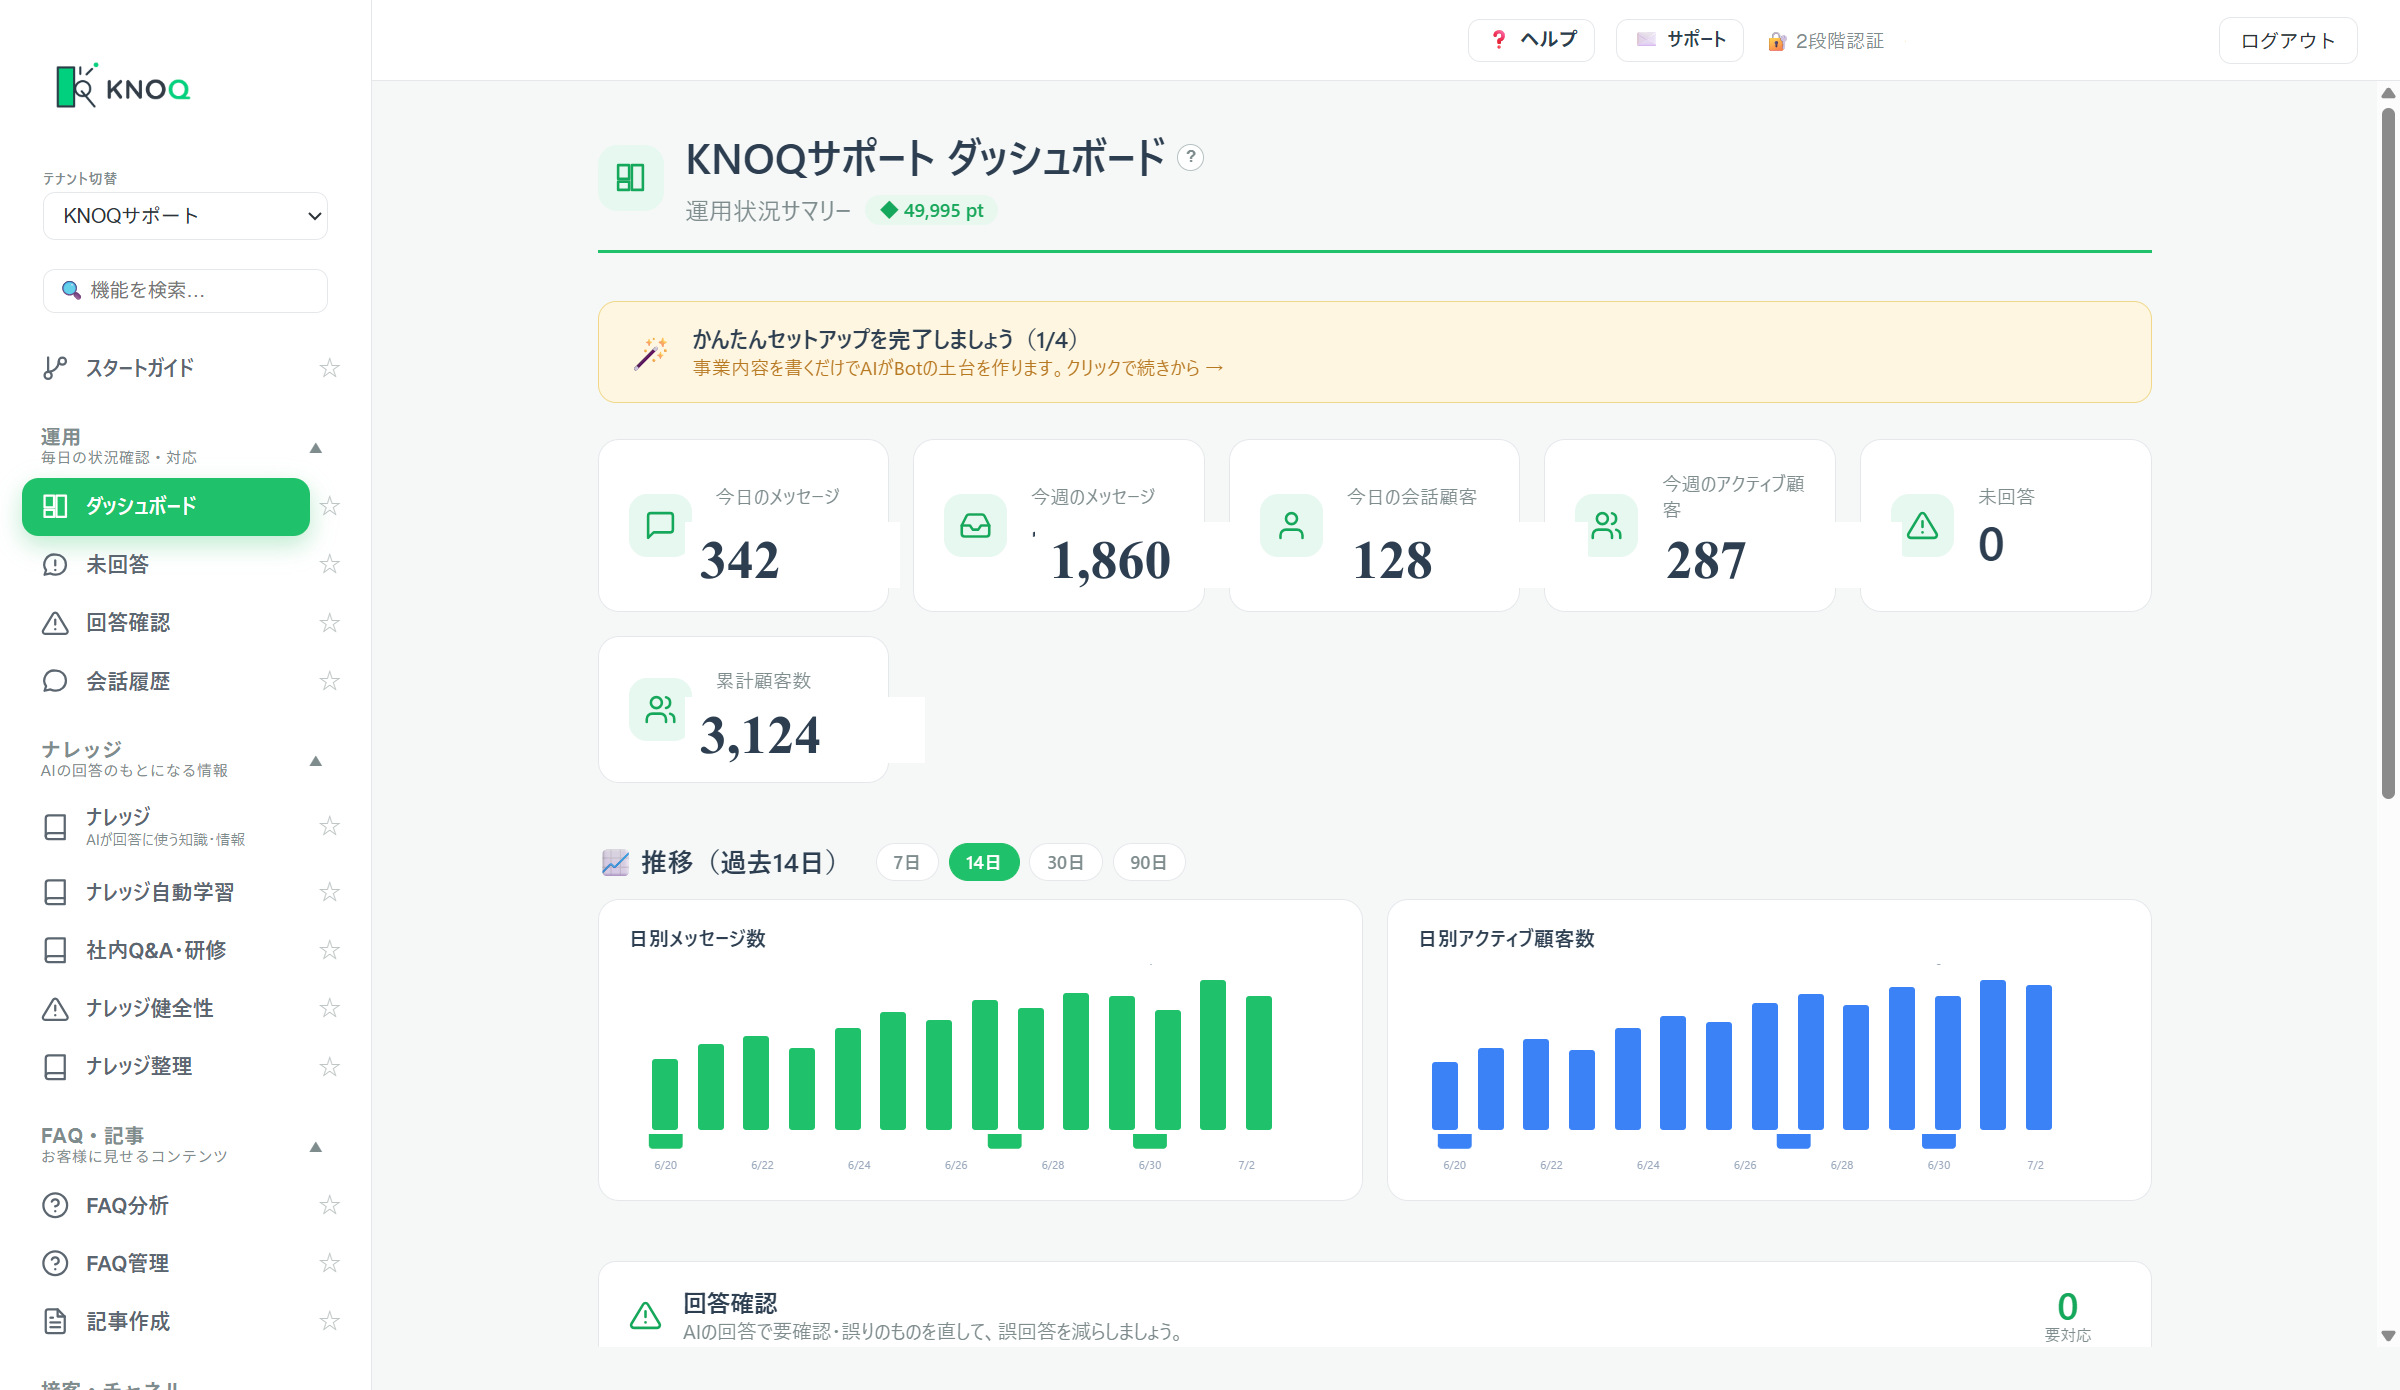2400x1390 pixels.
Task: Click the 未回答 card warning triangle icon
Action: pos(1922,525)
